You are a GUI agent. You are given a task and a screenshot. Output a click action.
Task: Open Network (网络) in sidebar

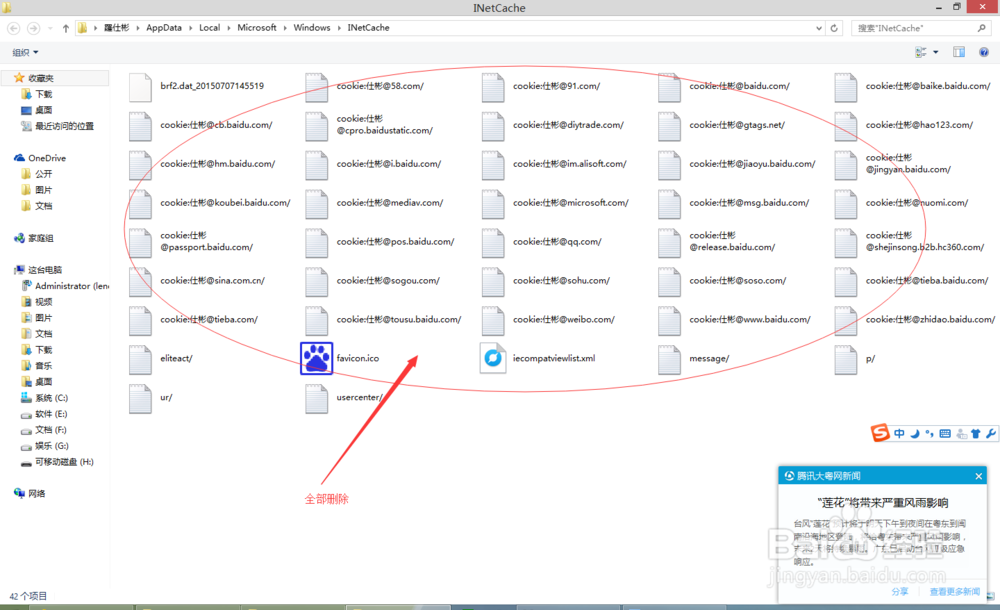coord(36,493)
